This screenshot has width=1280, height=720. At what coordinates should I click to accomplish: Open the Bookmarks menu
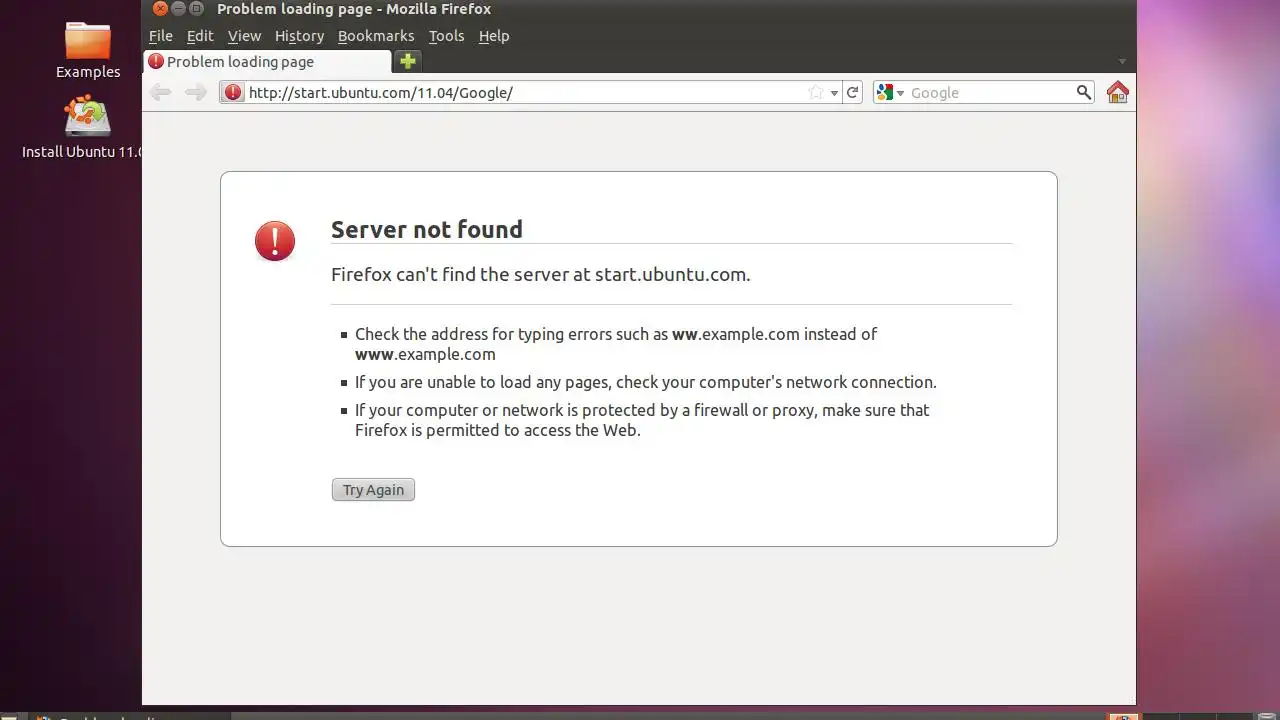point(376,35)
